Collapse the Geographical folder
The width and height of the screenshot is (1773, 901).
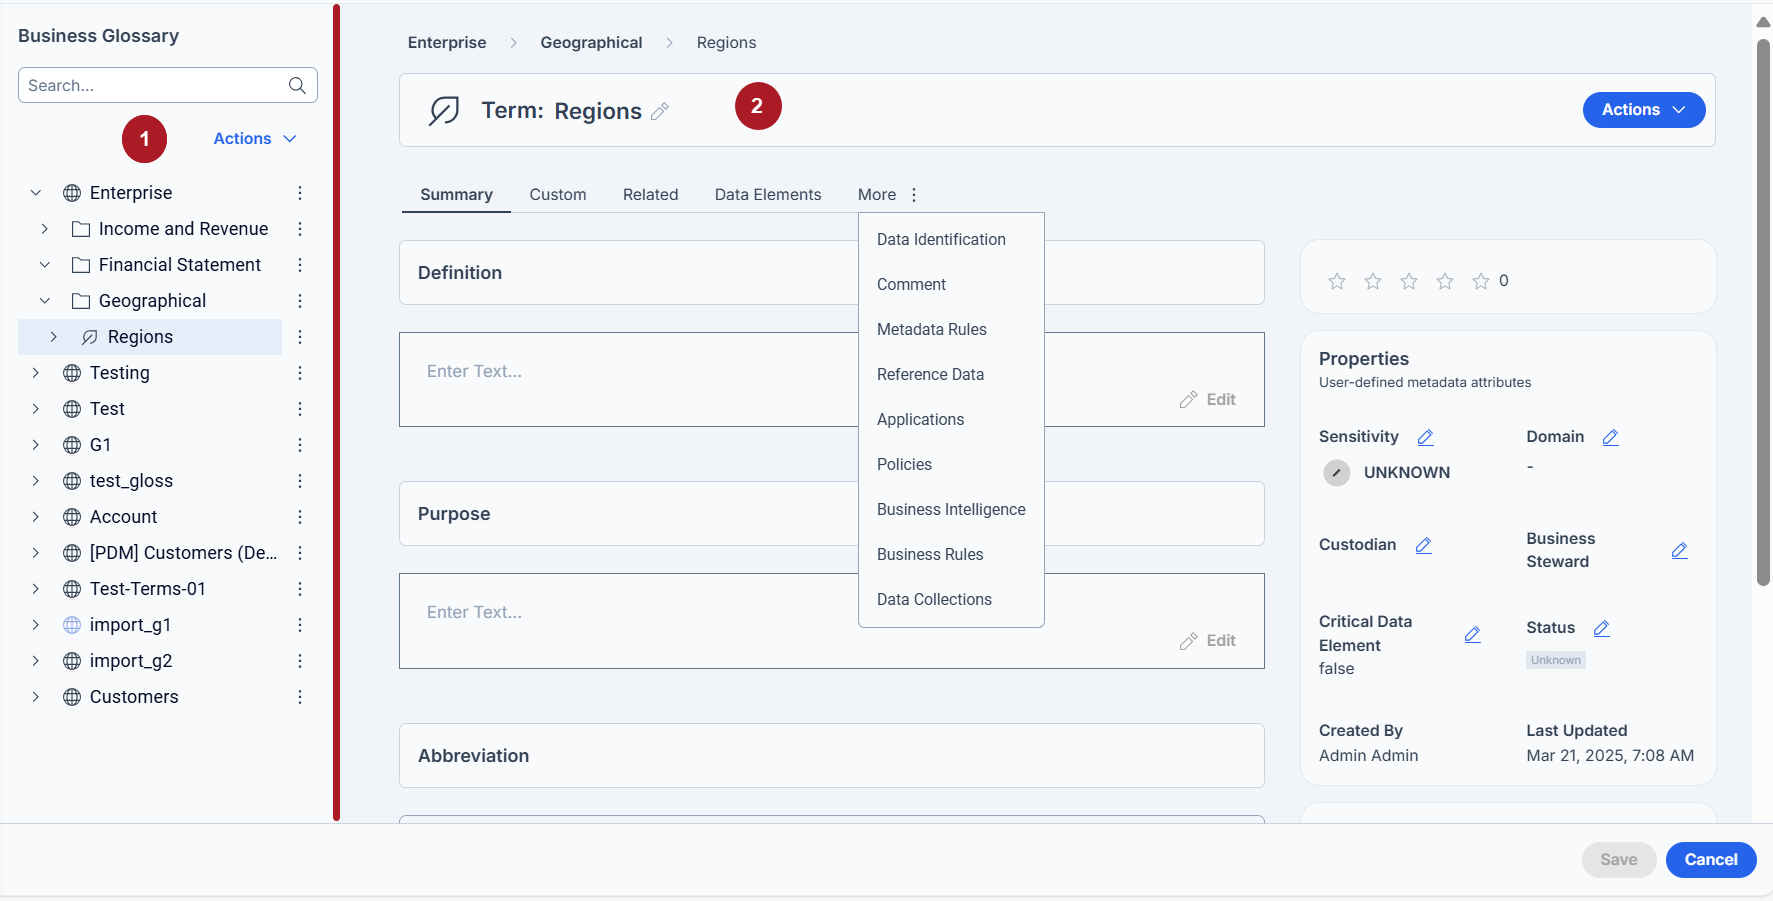44,301
